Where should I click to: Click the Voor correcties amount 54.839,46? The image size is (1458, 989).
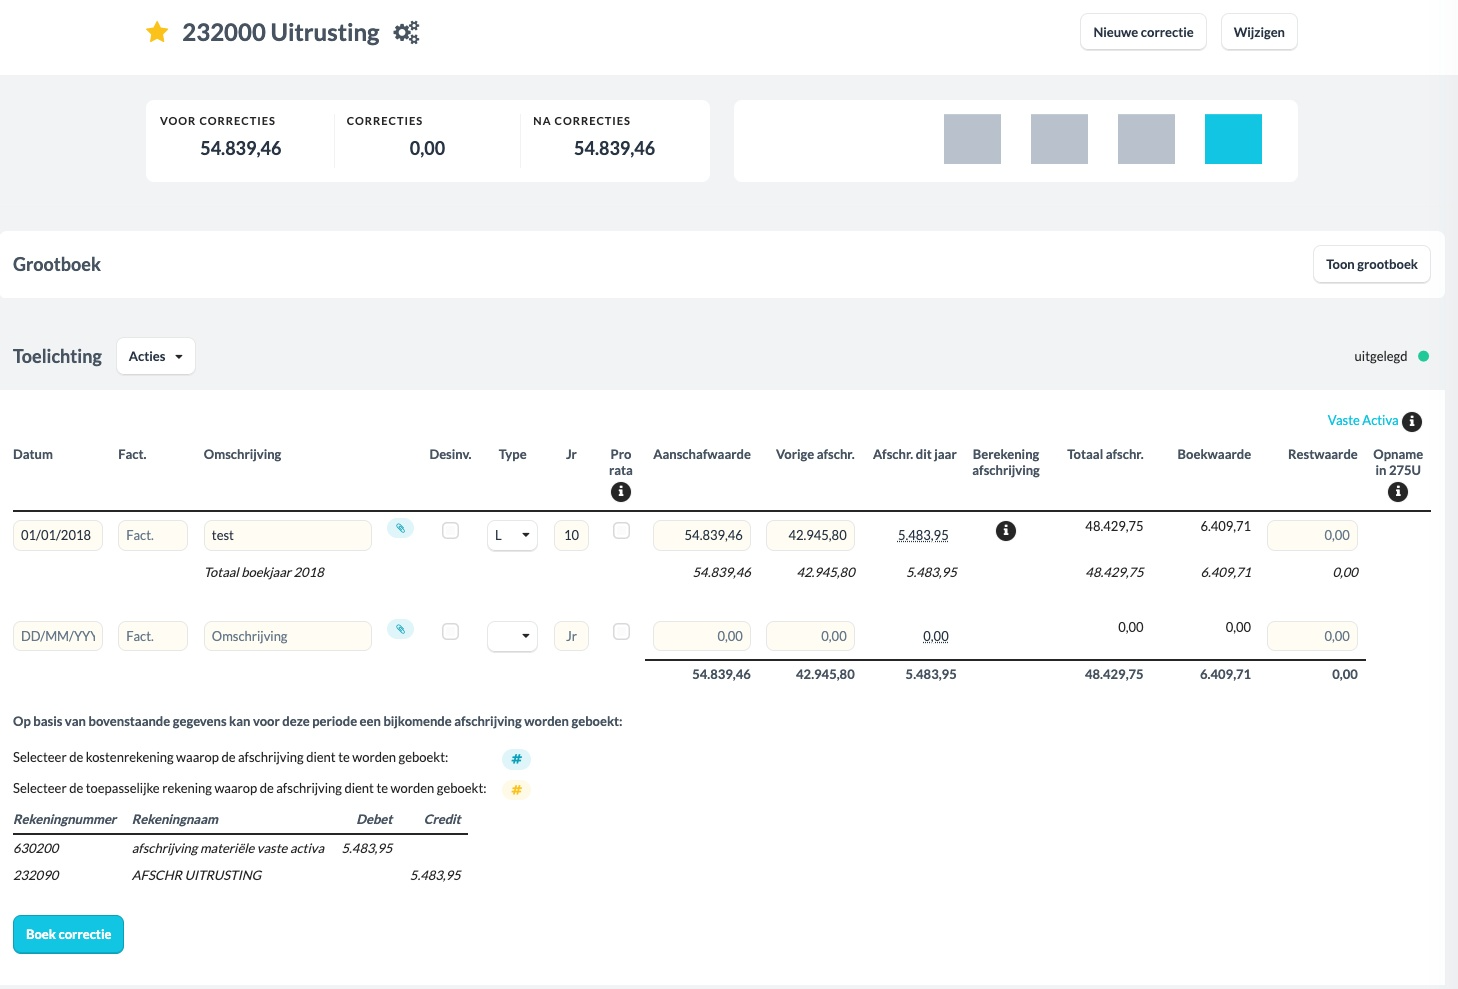tap(240, 148)
